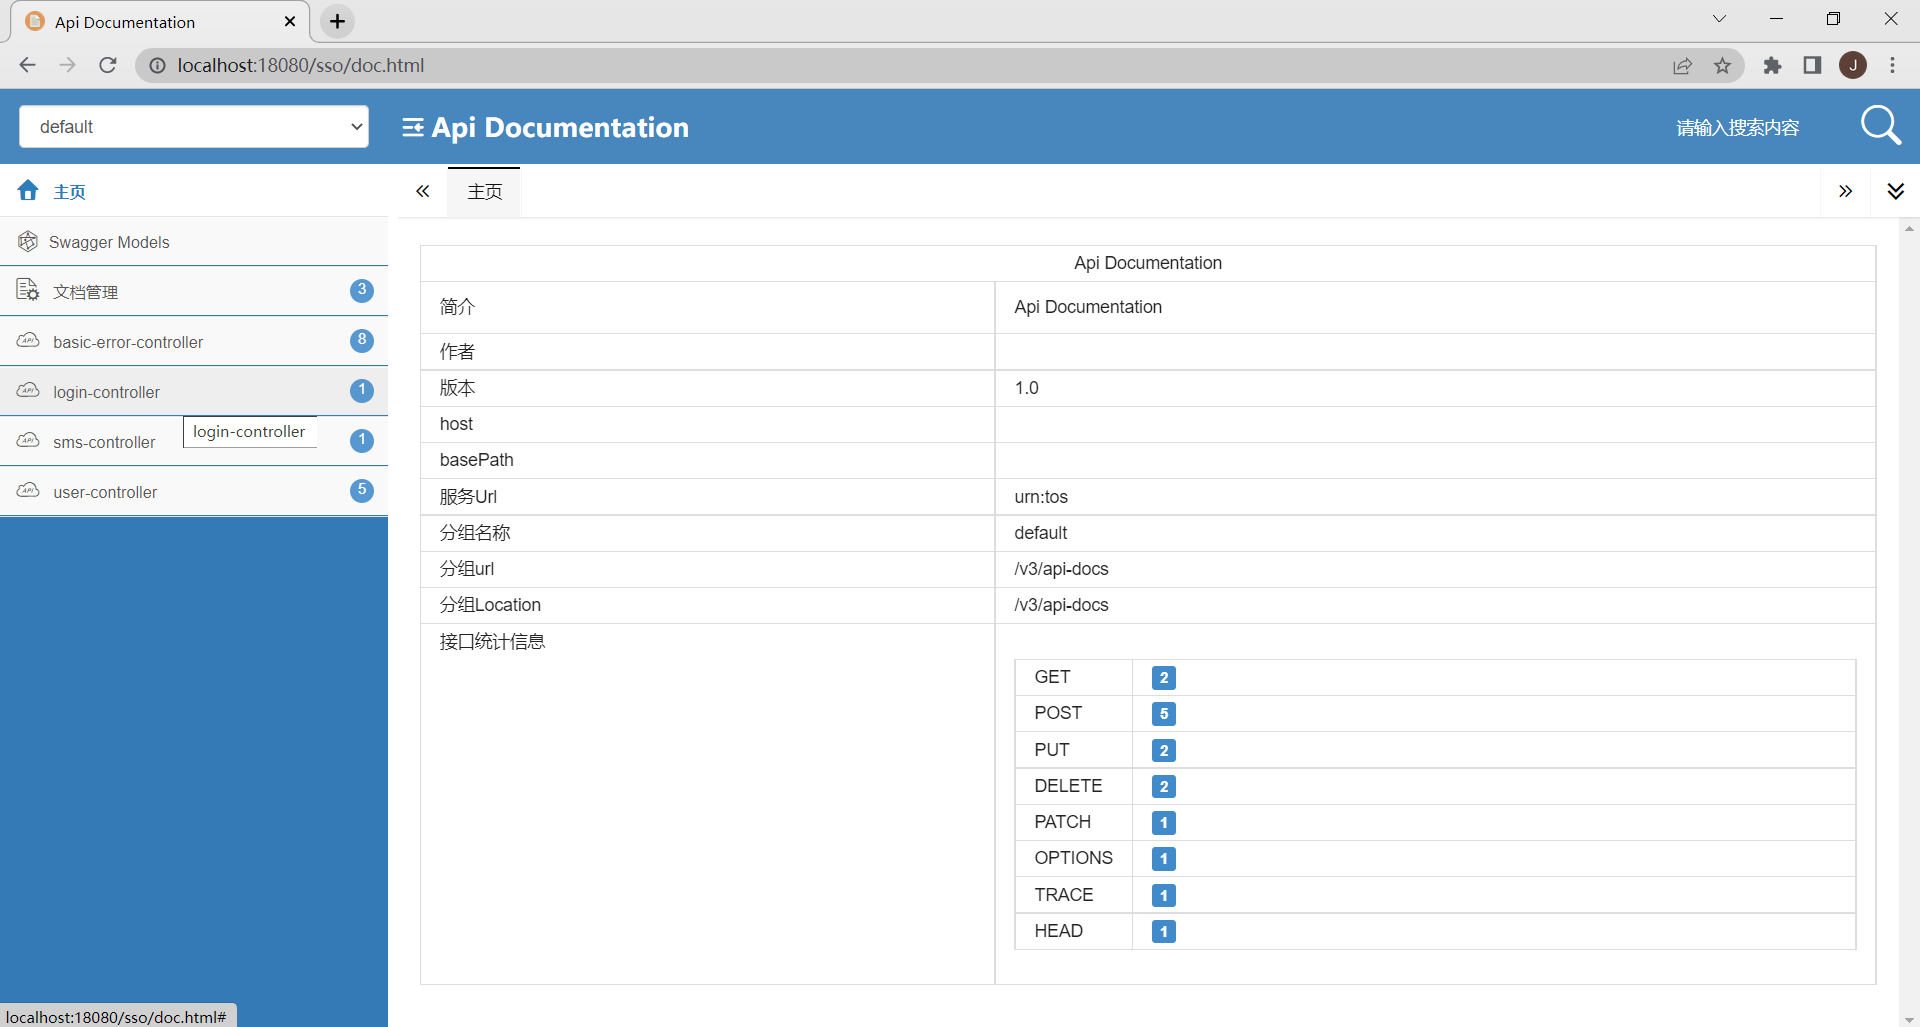Viewport: 1920px width, 1027px height.
Task: Open Chrome three-dot menu
Action: pyautogui.click(x=1892, y=65)
